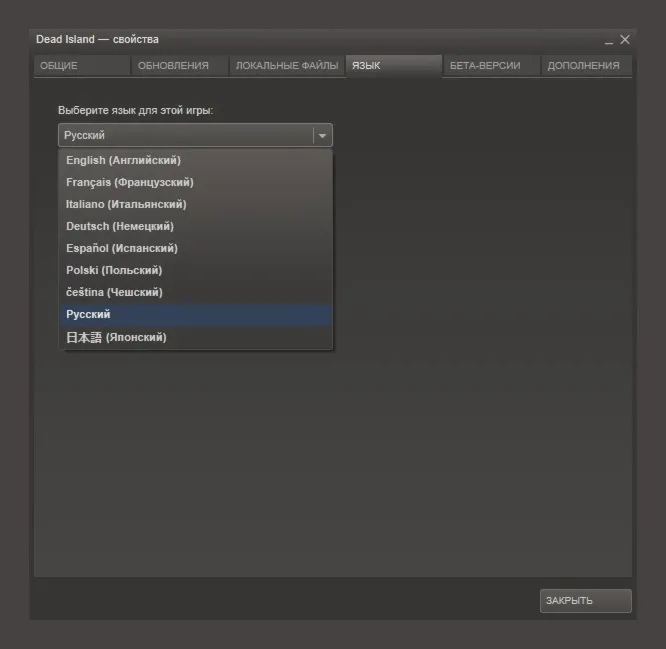The height and width of the screenshot is (649, 666).
Task: Pick Italiano (Итальянский) in the dropdown
Action: coord(195,205)
